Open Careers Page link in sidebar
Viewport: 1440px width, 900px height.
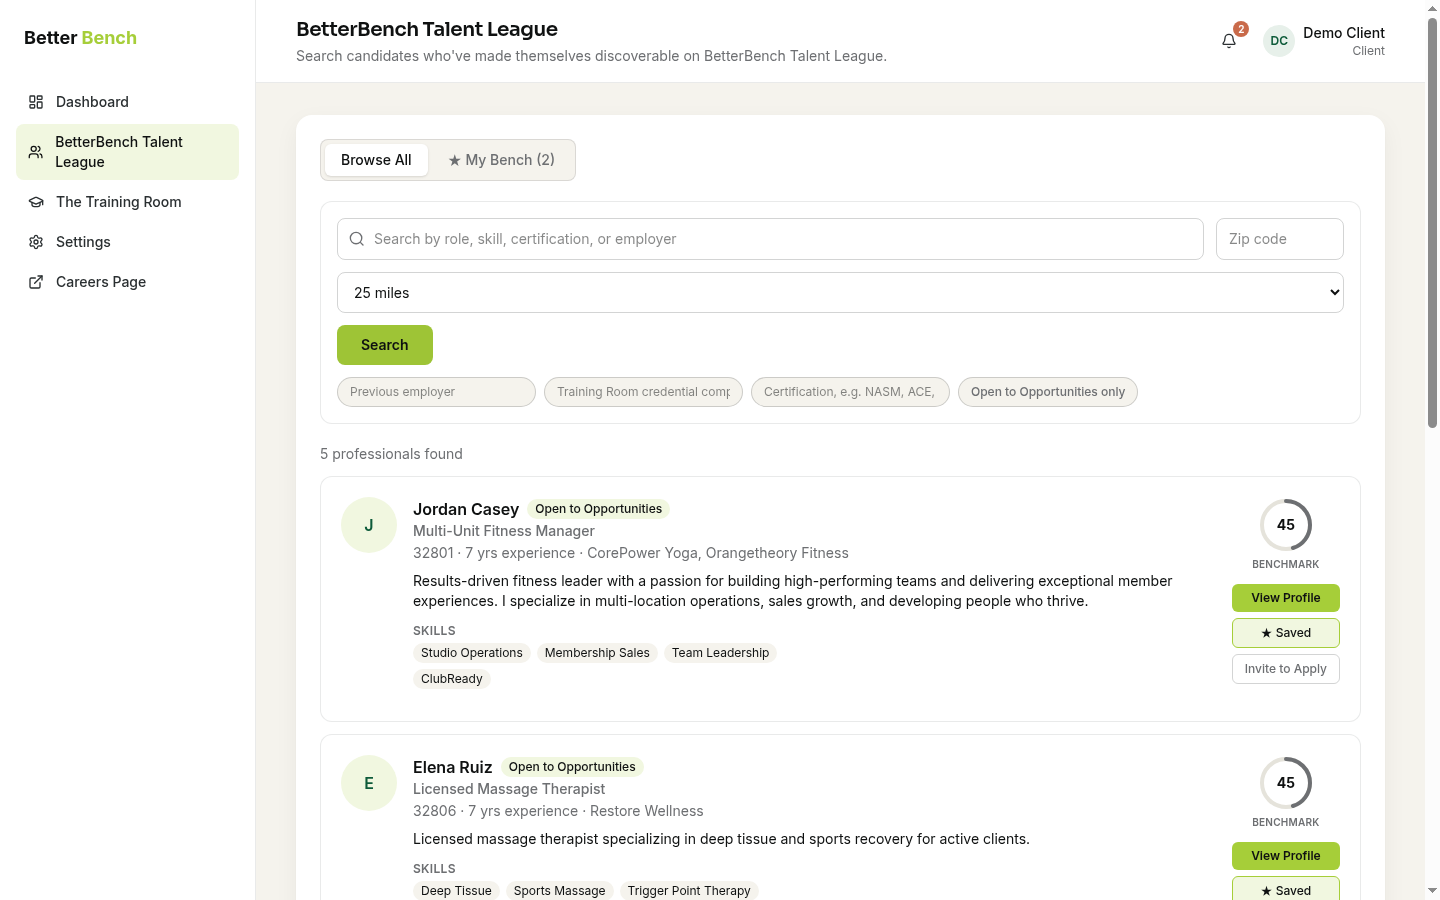(x=127, y=282)
